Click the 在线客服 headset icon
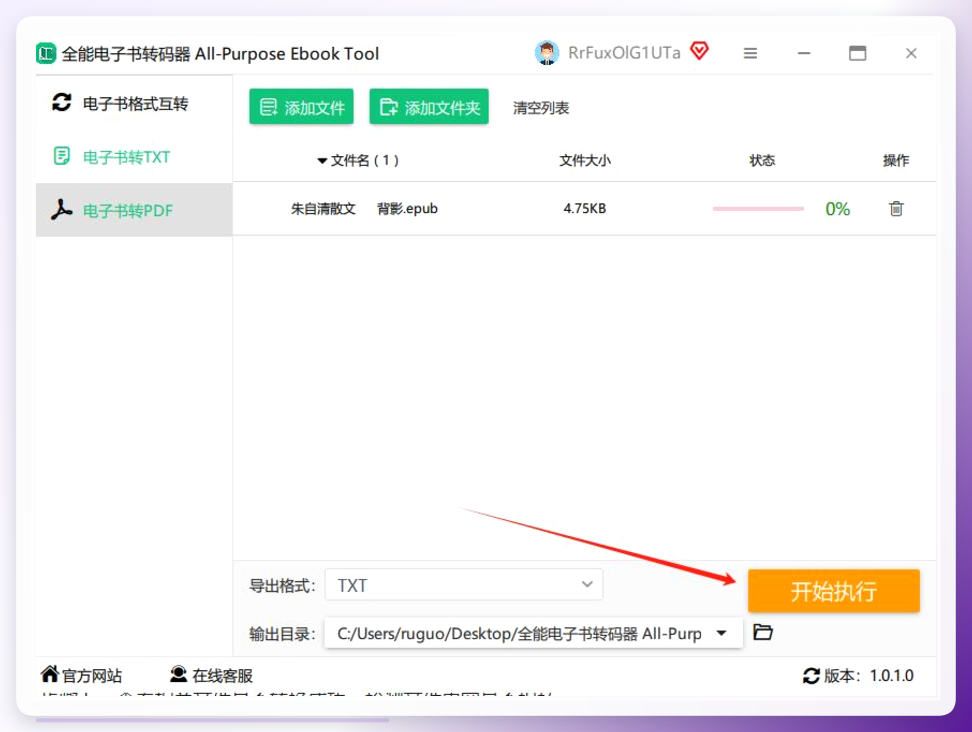This screenshot has height=732, width=972. (x=179, y=674)
